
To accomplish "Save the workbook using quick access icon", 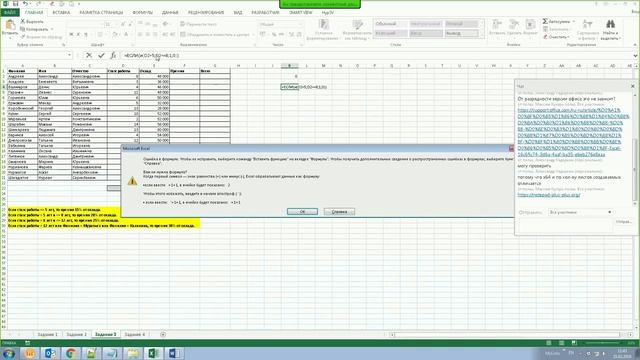I will [x=16, y=4].
